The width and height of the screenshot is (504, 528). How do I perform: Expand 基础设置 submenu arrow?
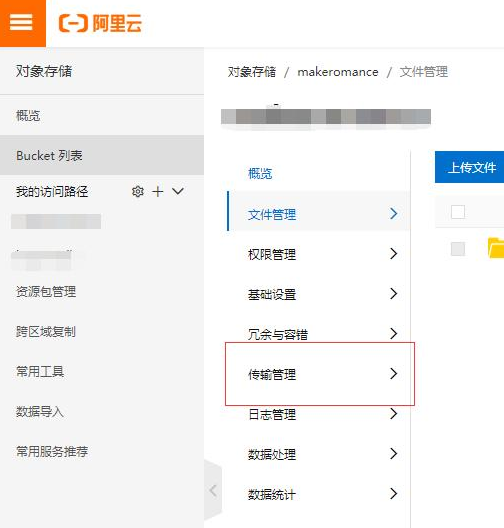click(393, 294)
